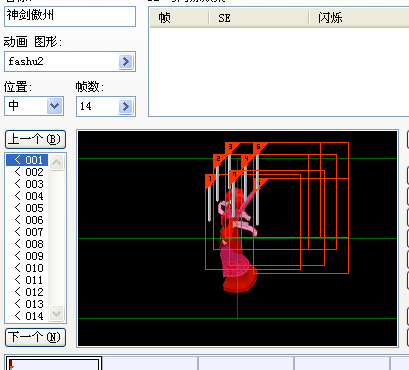Select frame 010 in the frame list

pos(27,268)
